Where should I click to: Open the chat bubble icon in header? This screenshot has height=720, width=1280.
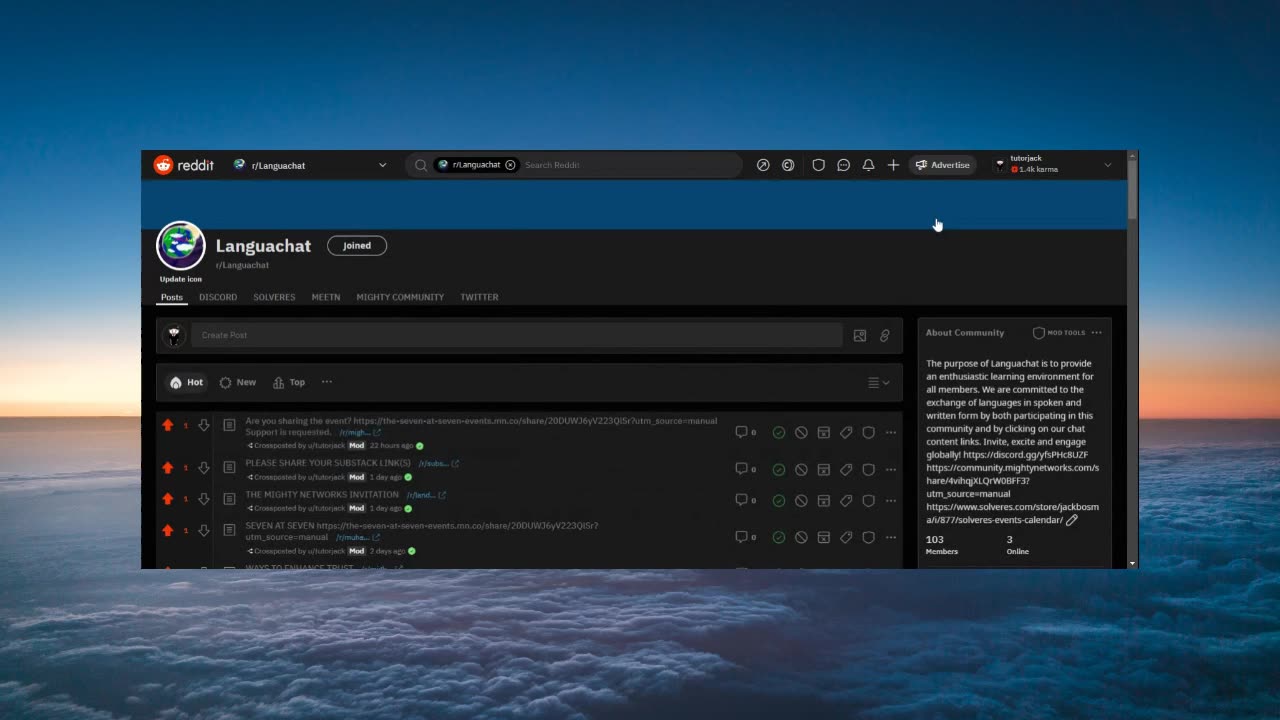click(x=843, y=165)
